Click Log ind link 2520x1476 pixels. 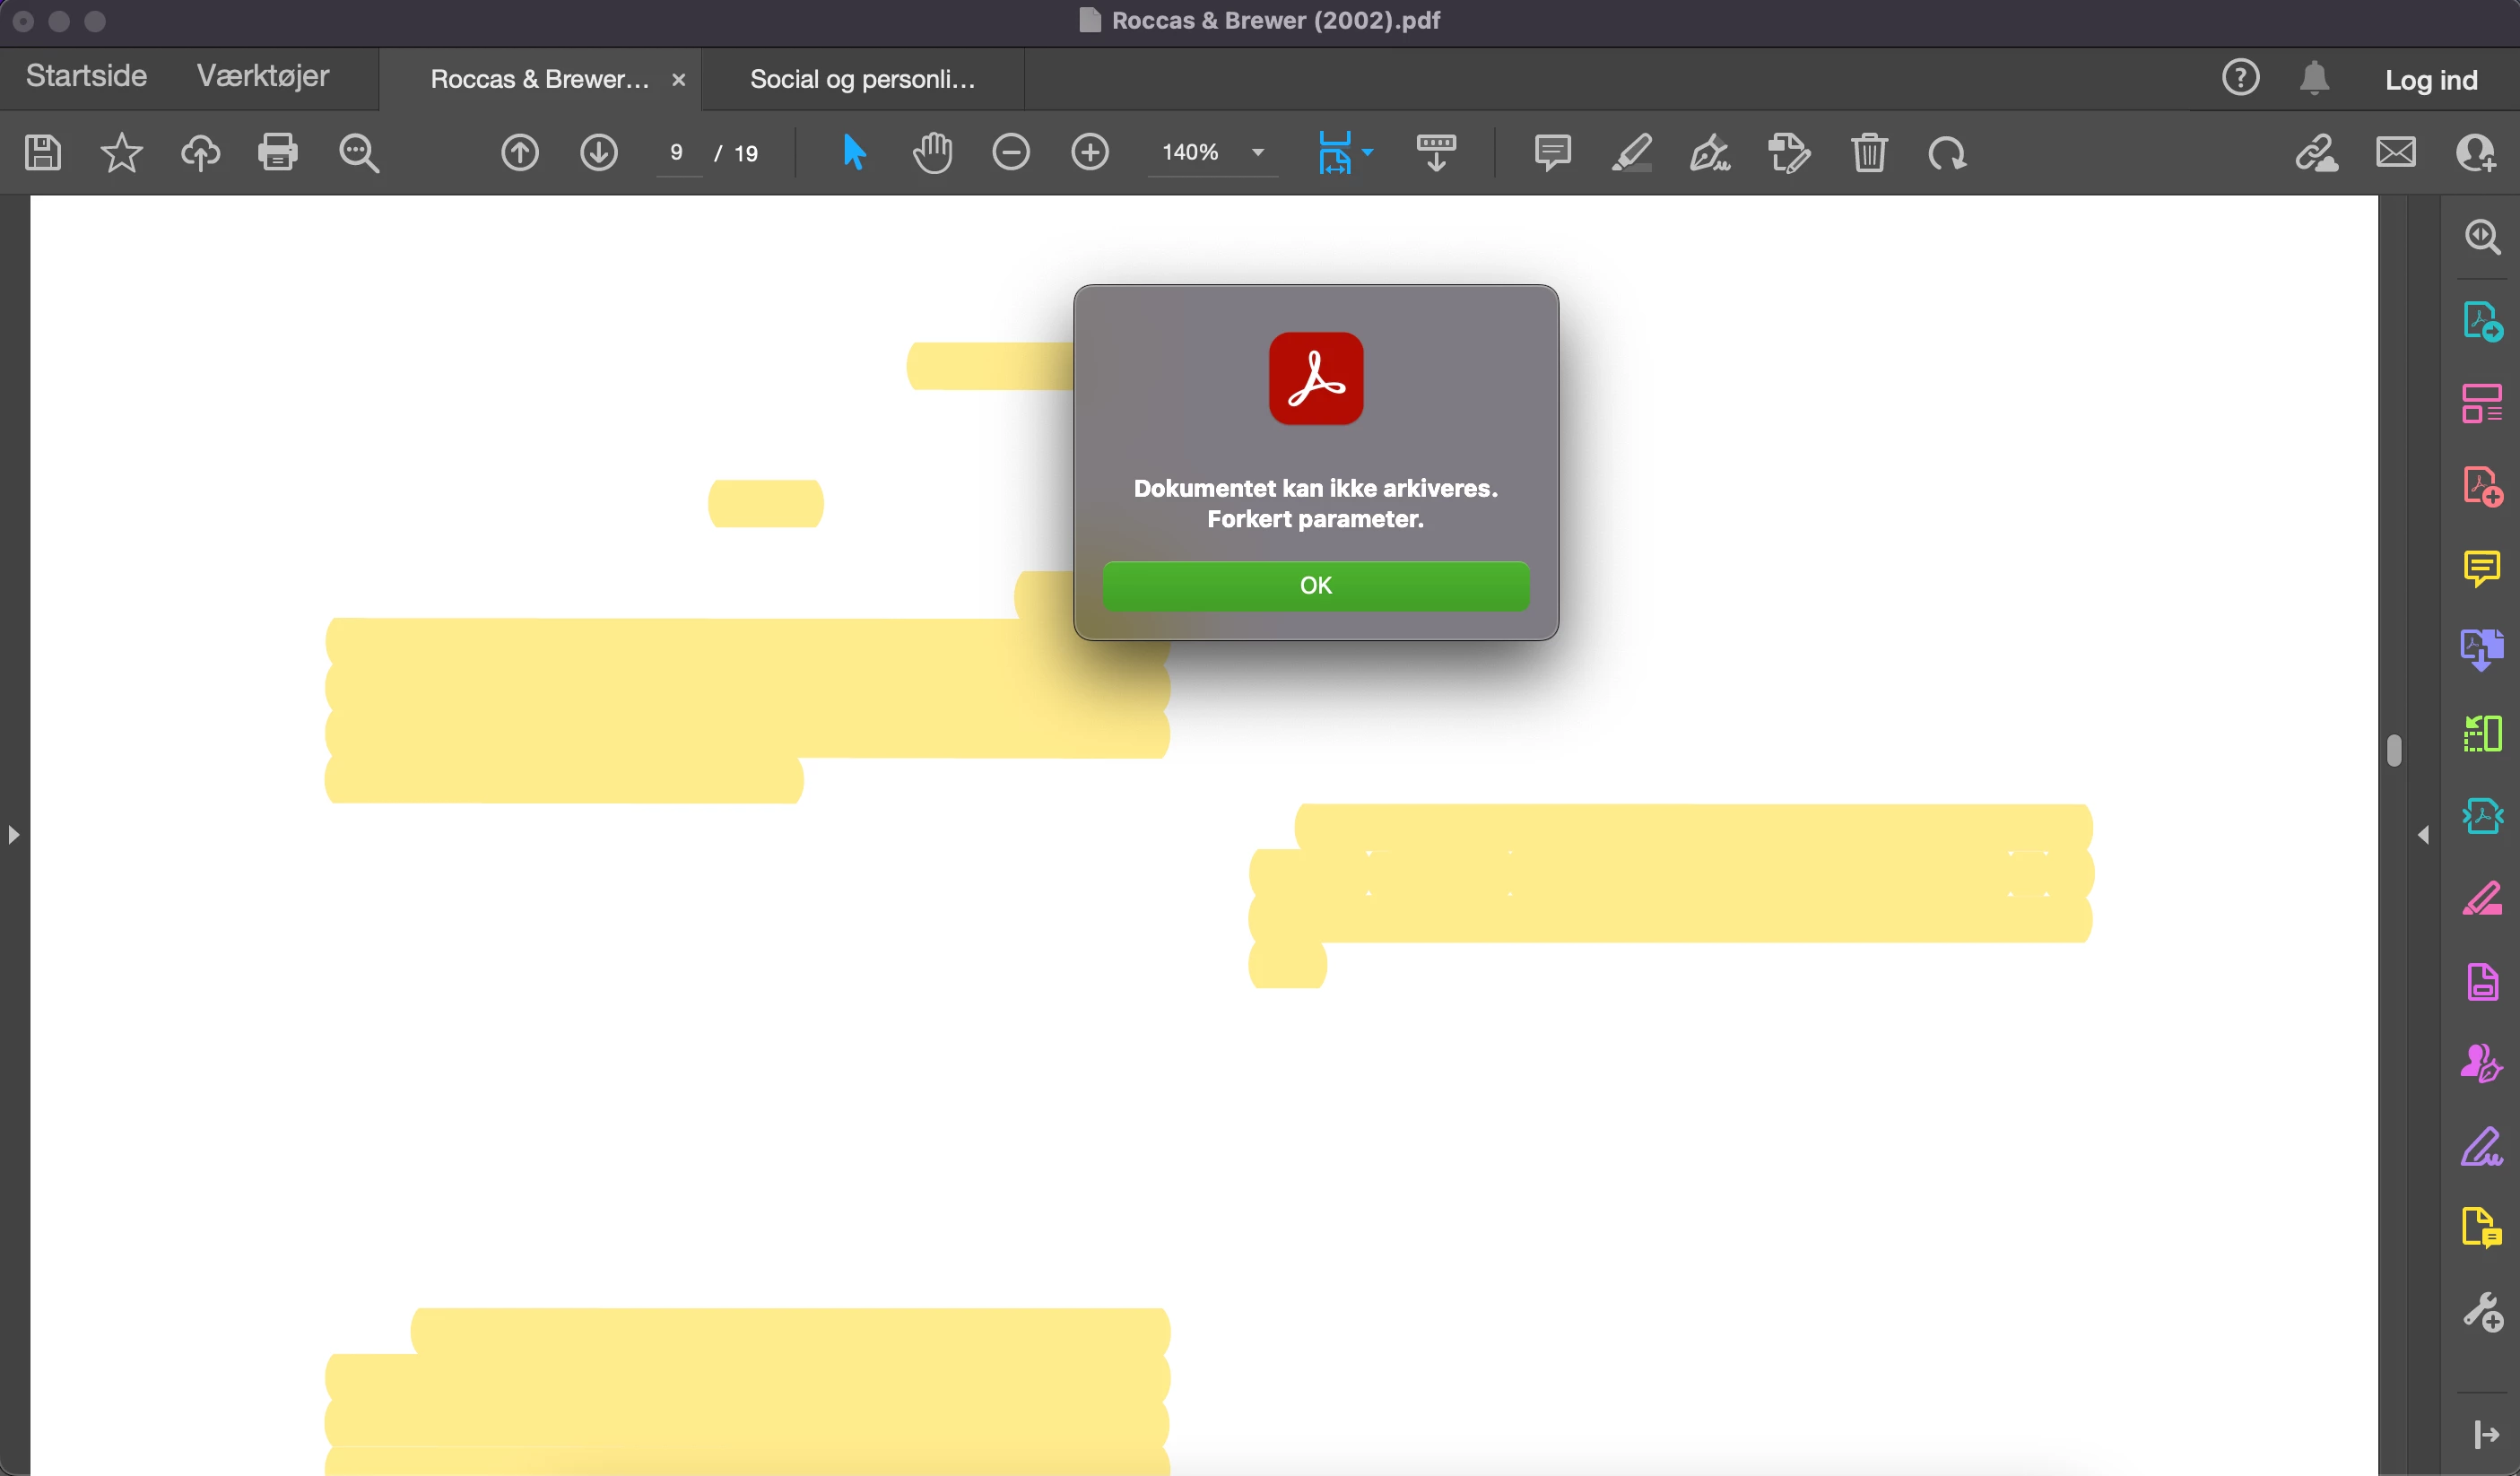click(x=2430, y=80)
